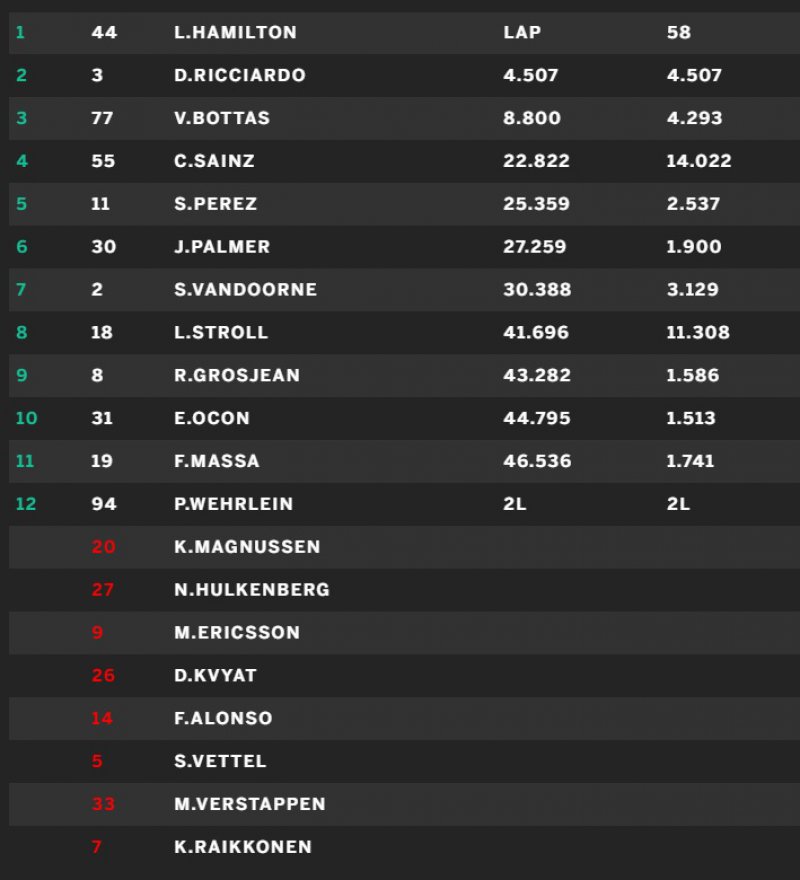Click red car number 33 for Verstappen
800x880 pixels.
104,804
